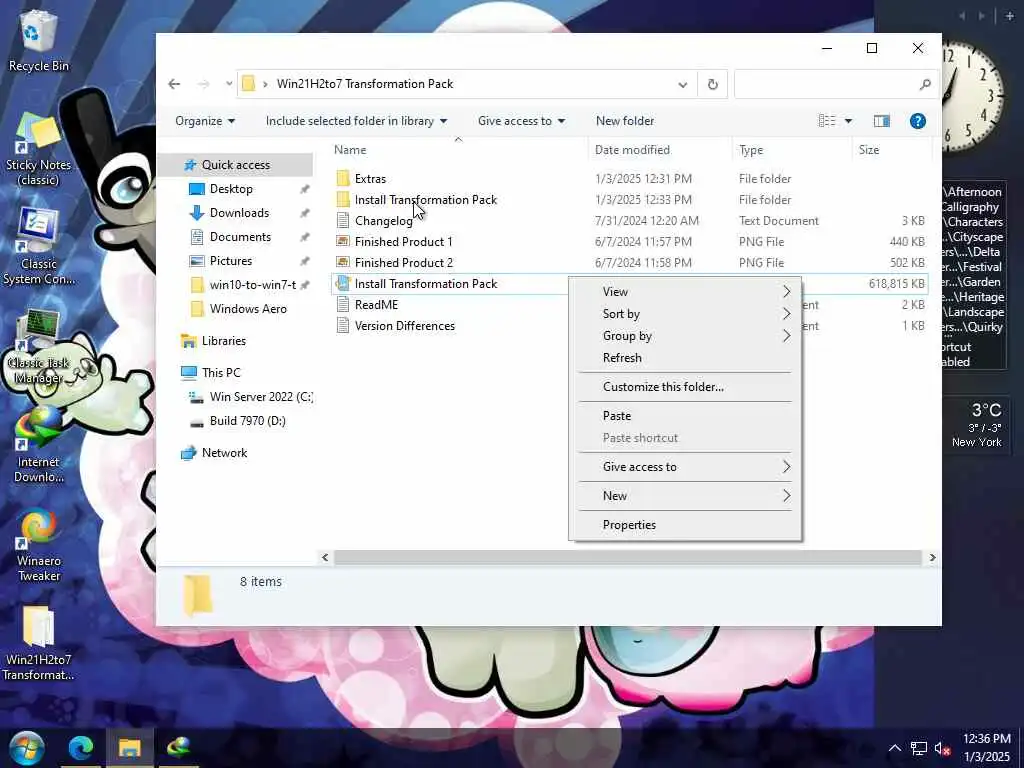The height and width of the screenshot is (768, 1024).
Task: Launch Microsoft Edge from taskbar
Action: (81, 748)
